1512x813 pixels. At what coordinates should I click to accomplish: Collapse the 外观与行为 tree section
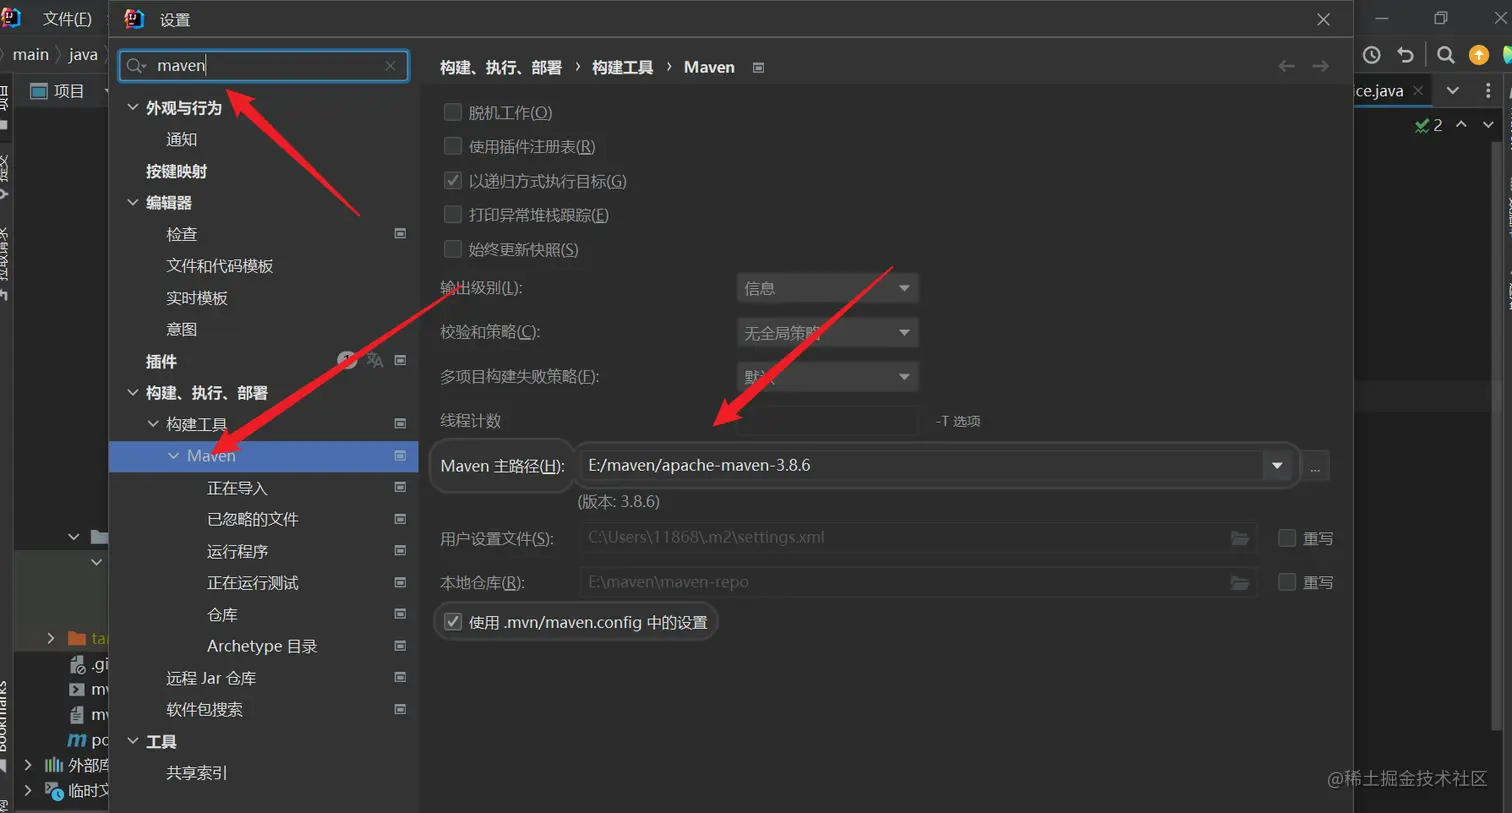[133, 107]
